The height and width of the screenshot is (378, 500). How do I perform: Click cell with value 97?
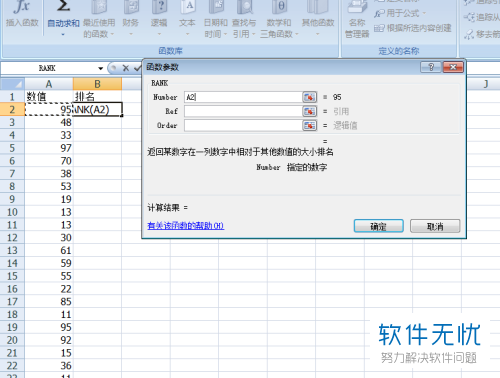click(49, 148)
